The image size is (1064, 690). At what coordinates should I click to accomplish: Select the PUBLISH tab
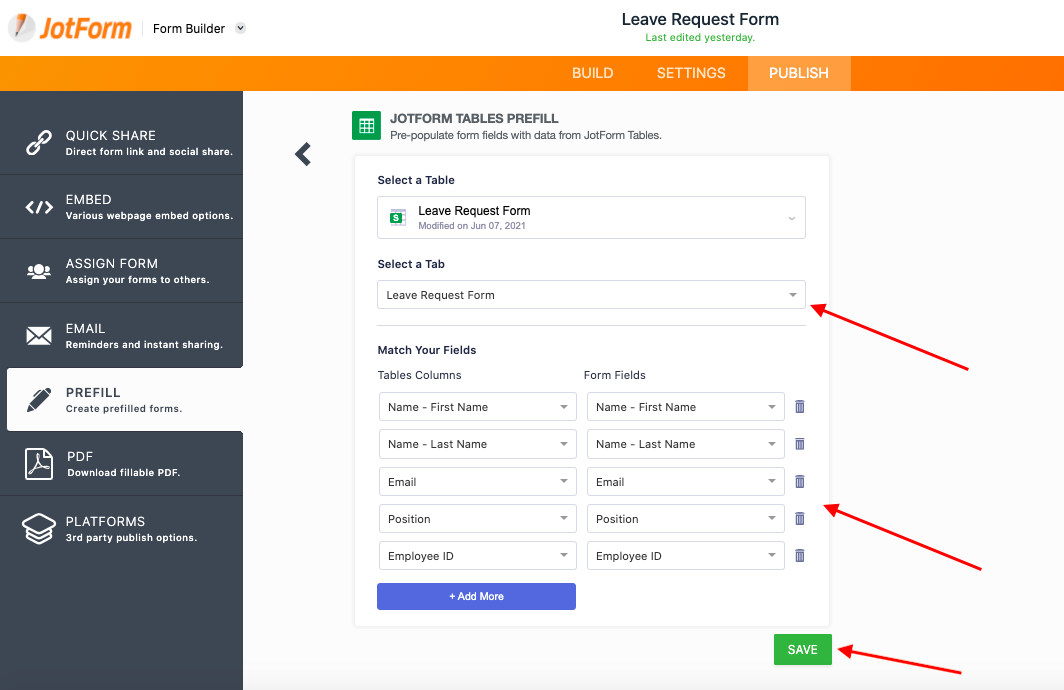(799, 73)
